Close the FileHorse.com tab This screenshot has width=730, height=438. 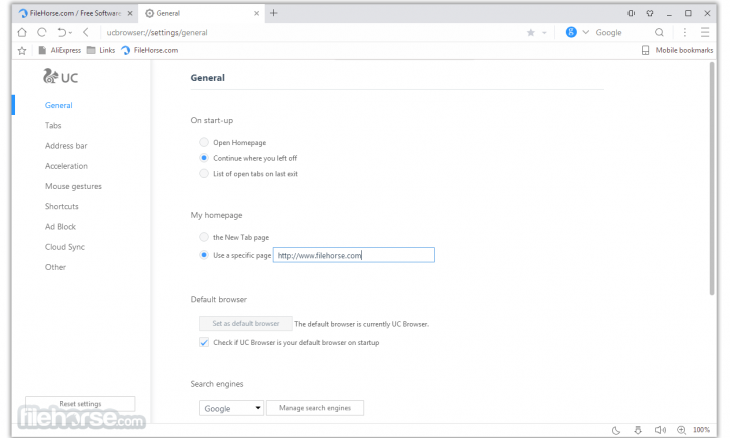click(x=130, y=13)
